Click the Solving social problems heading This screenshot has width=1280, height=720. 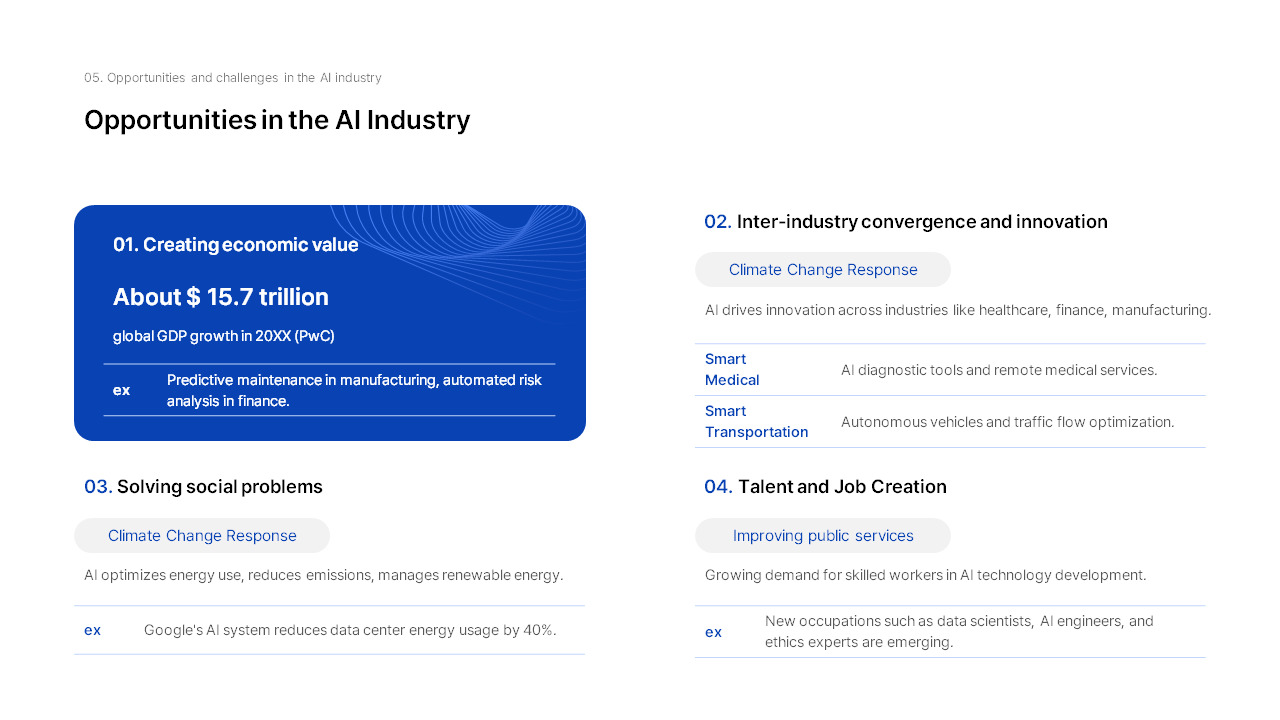[x=203, y=487]
